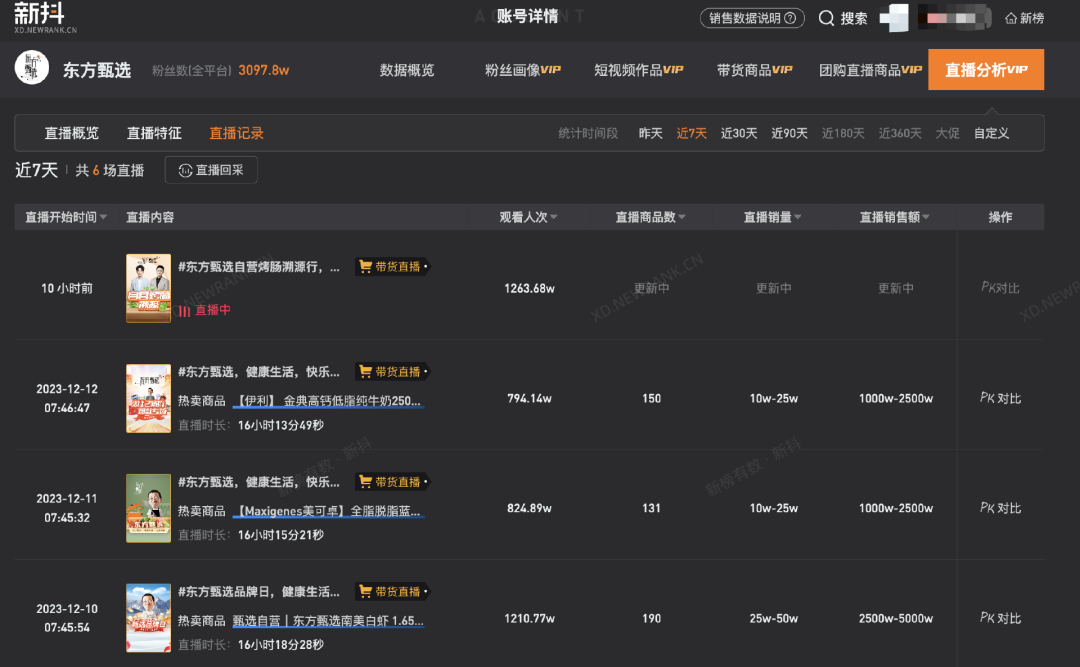Select the 东方甄选 account avatar
The image size is (1080, 667).
(x=31, y=69)
